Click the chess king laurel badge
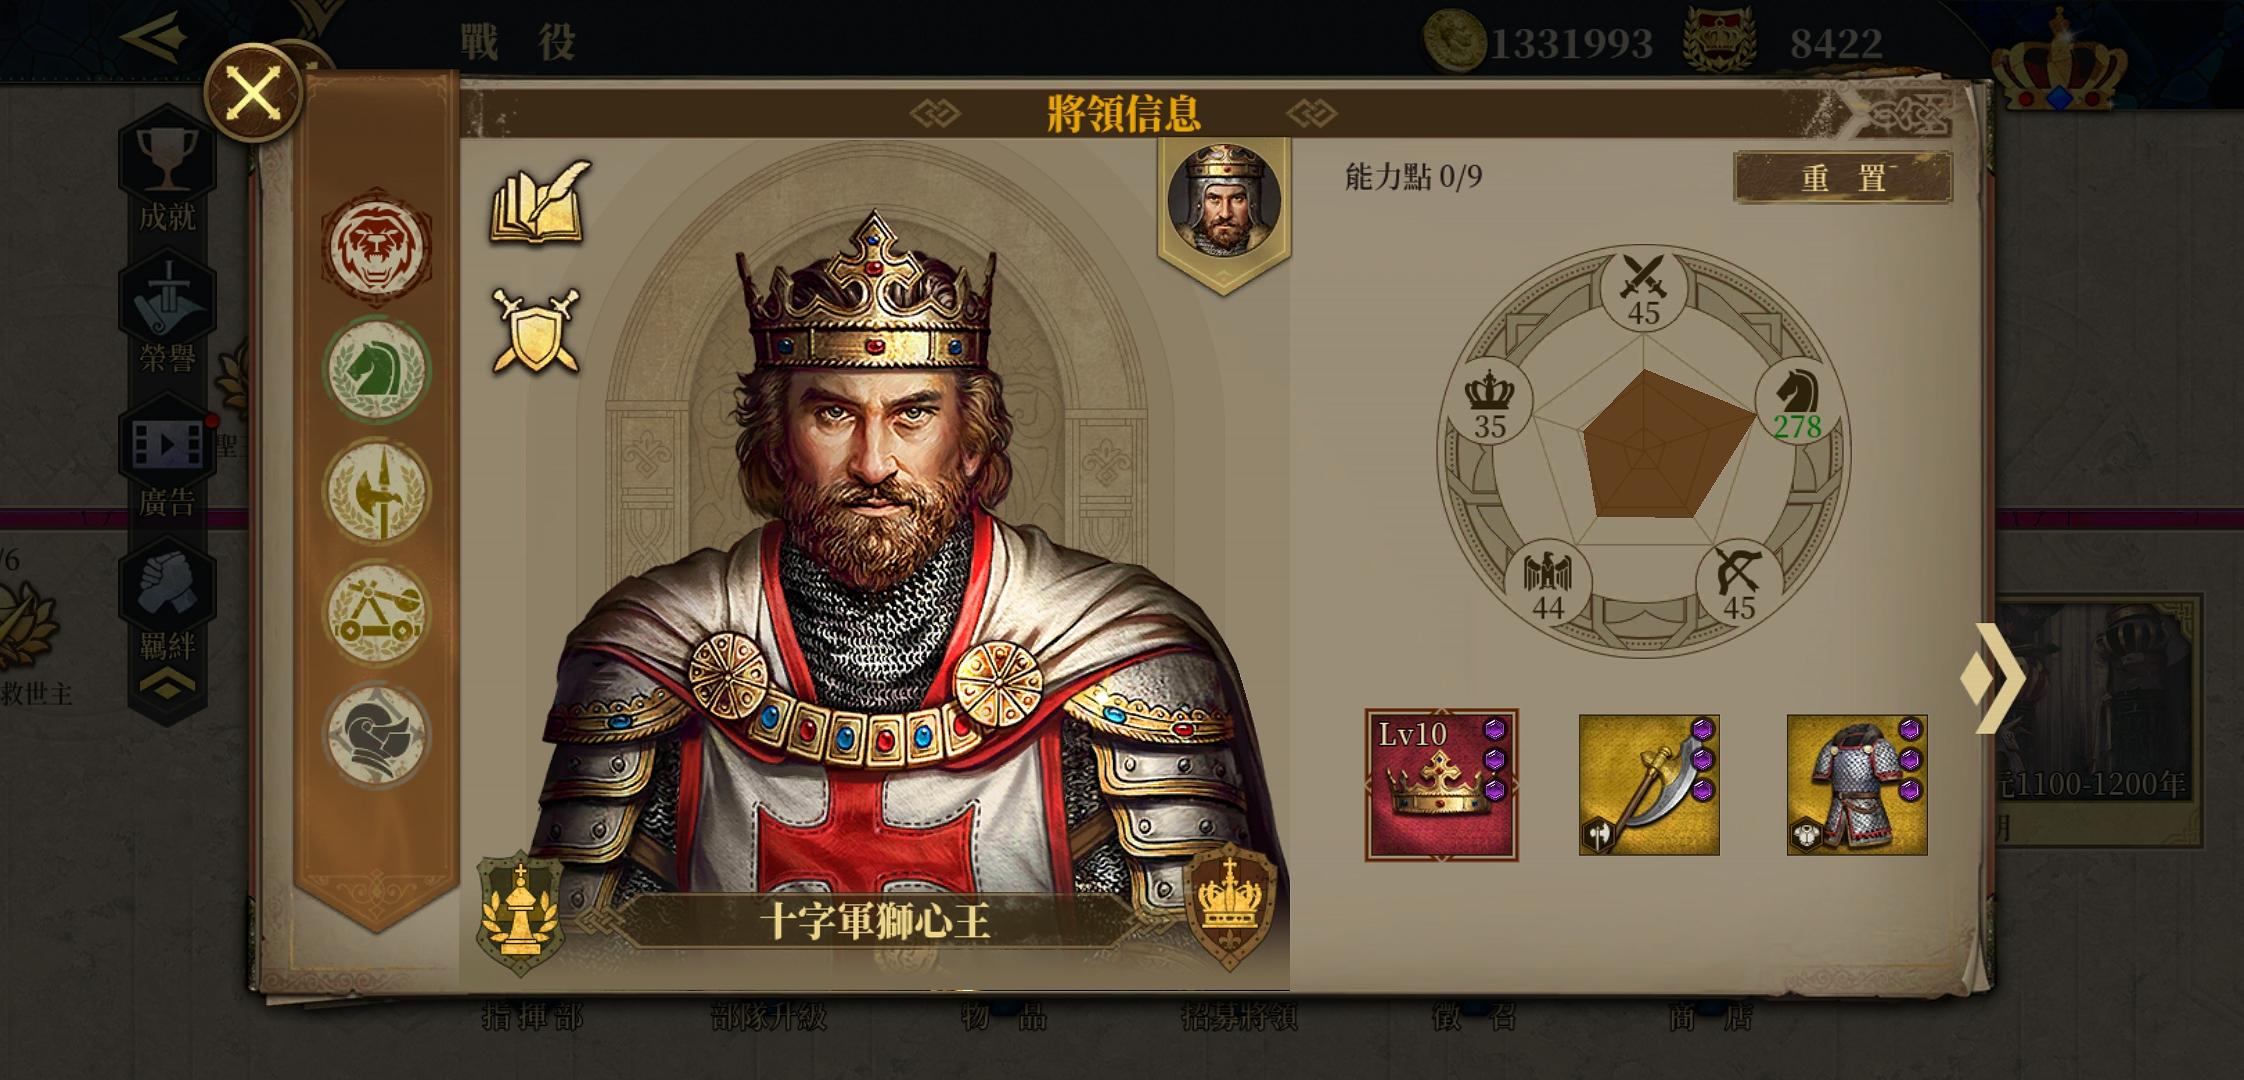The image size is (2244, 1080). (520, 914)
